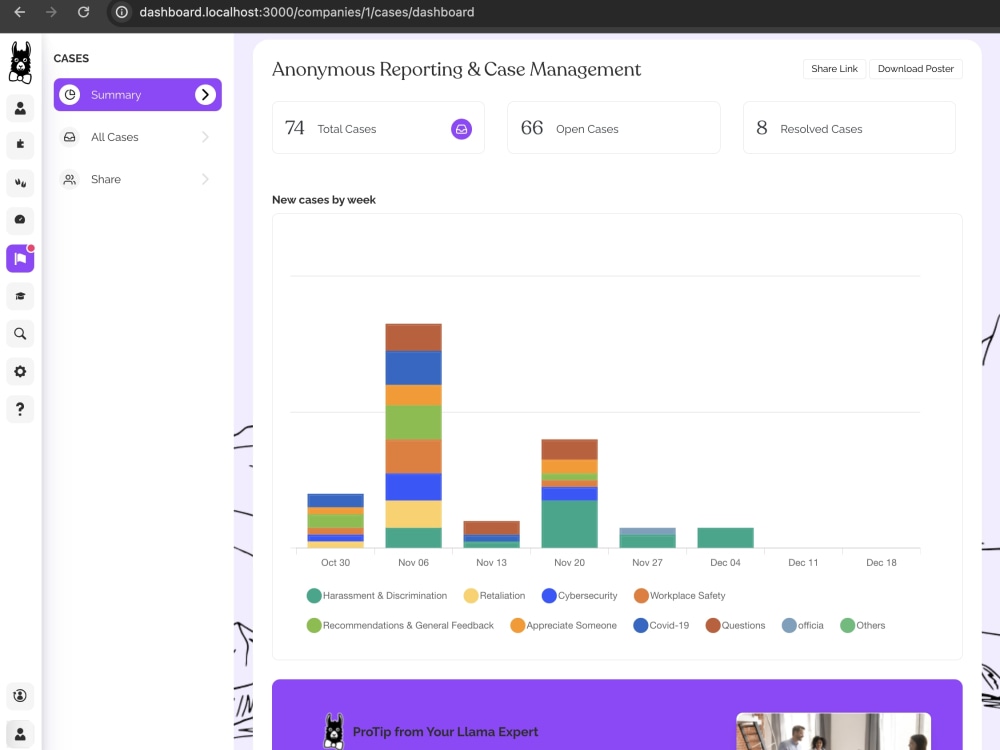Click the llama icon in the ProTip banner
This screenshot has width=1000, height=750.
pyautogui.click(x=334, y=731)
